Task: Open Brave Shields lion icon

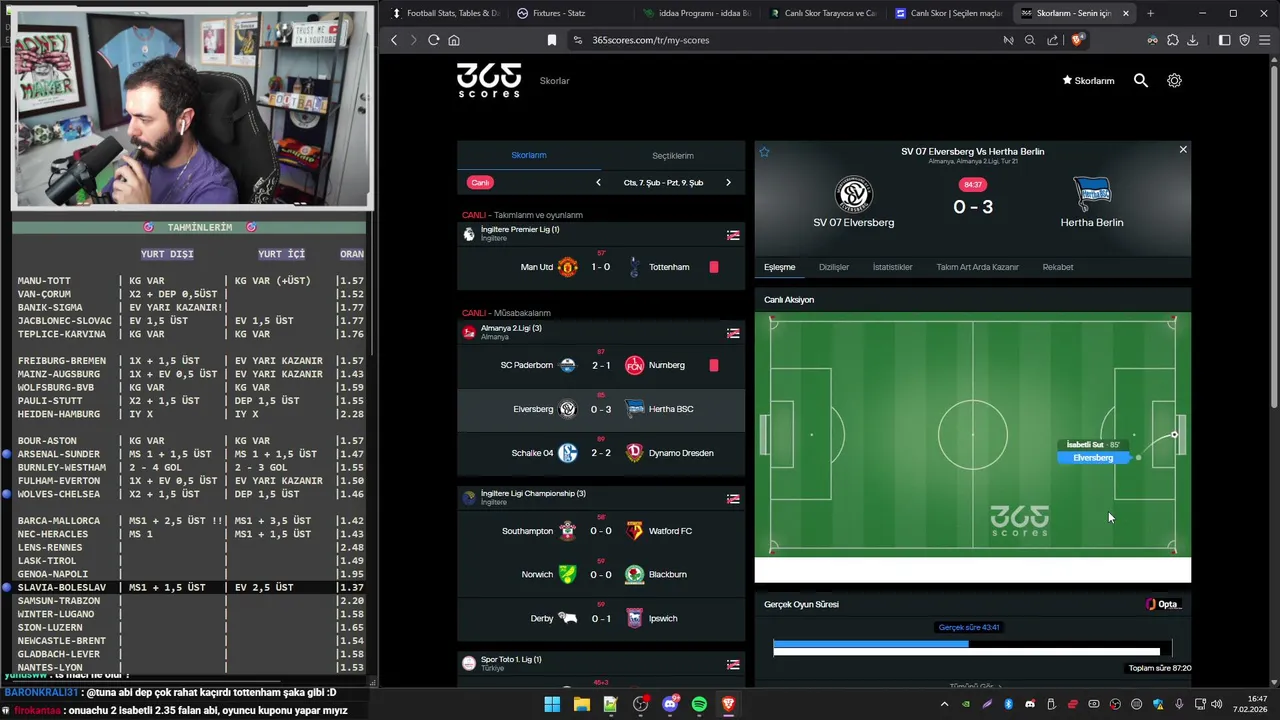Action: pyautogui.click(x=1077, y=40)
